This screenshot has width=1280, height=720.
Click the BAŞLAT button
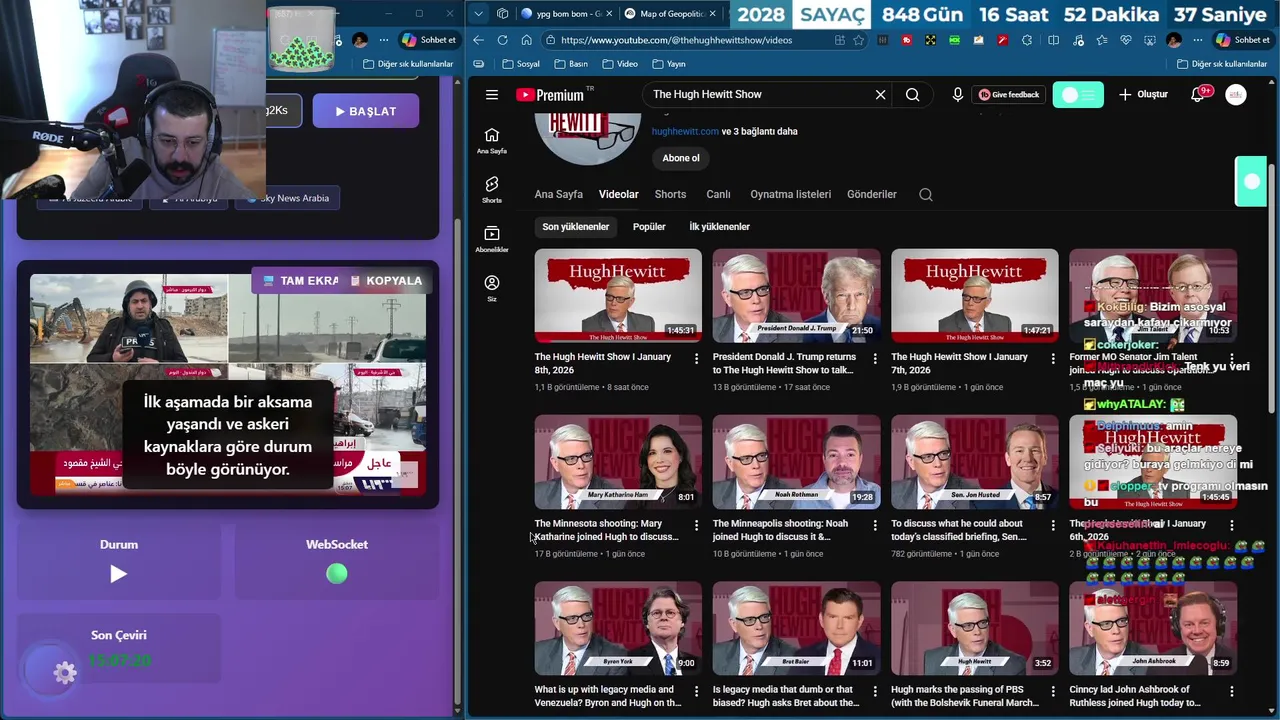tap(365, 111)
